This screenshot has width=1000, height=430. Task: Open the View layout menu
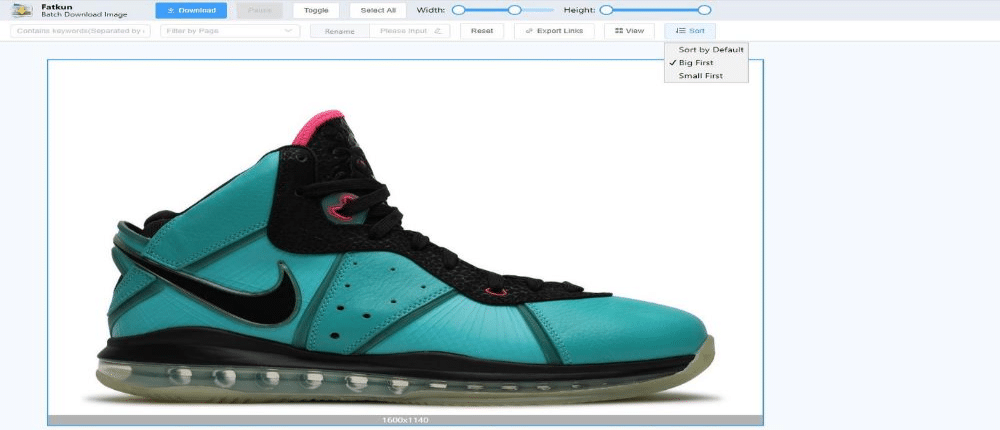[629, 31]
